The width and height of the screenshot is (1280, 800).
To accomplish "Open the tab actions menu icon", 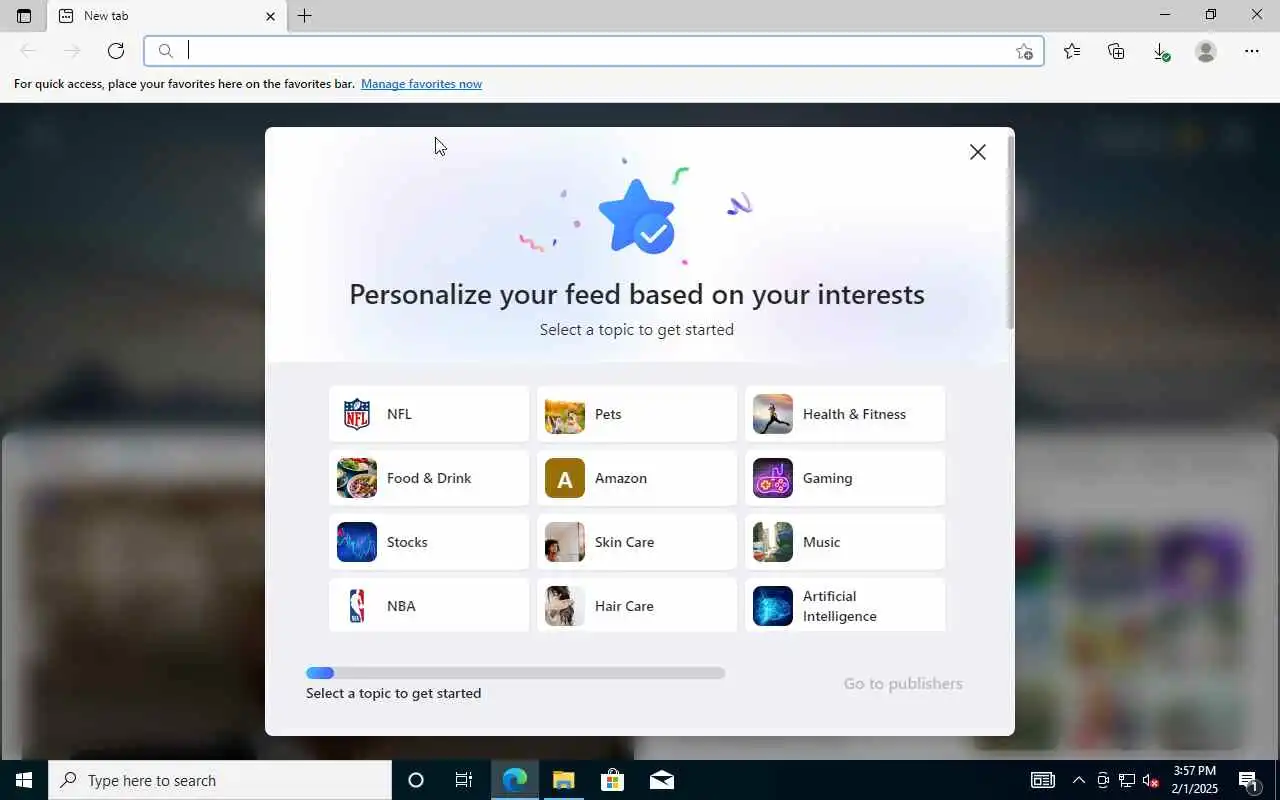I will pos(24,16).
